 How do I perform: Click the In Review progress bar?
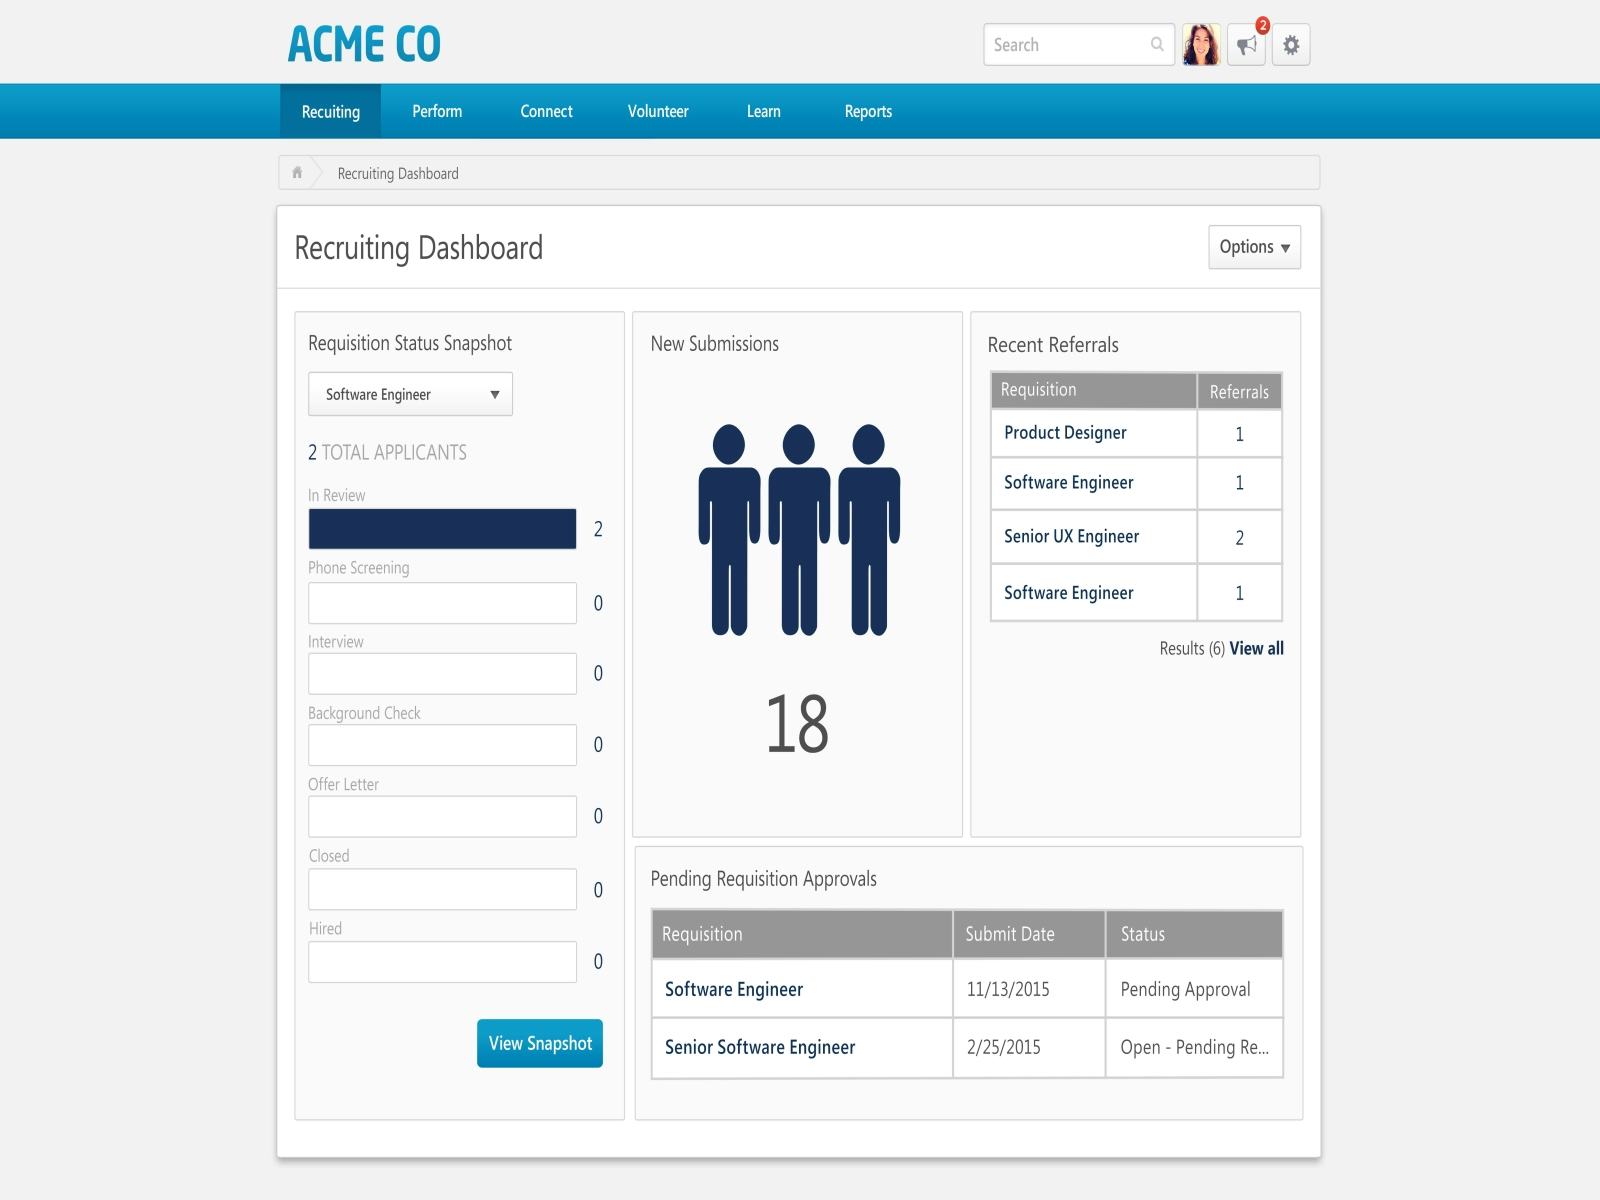click(x=442, y=529)
